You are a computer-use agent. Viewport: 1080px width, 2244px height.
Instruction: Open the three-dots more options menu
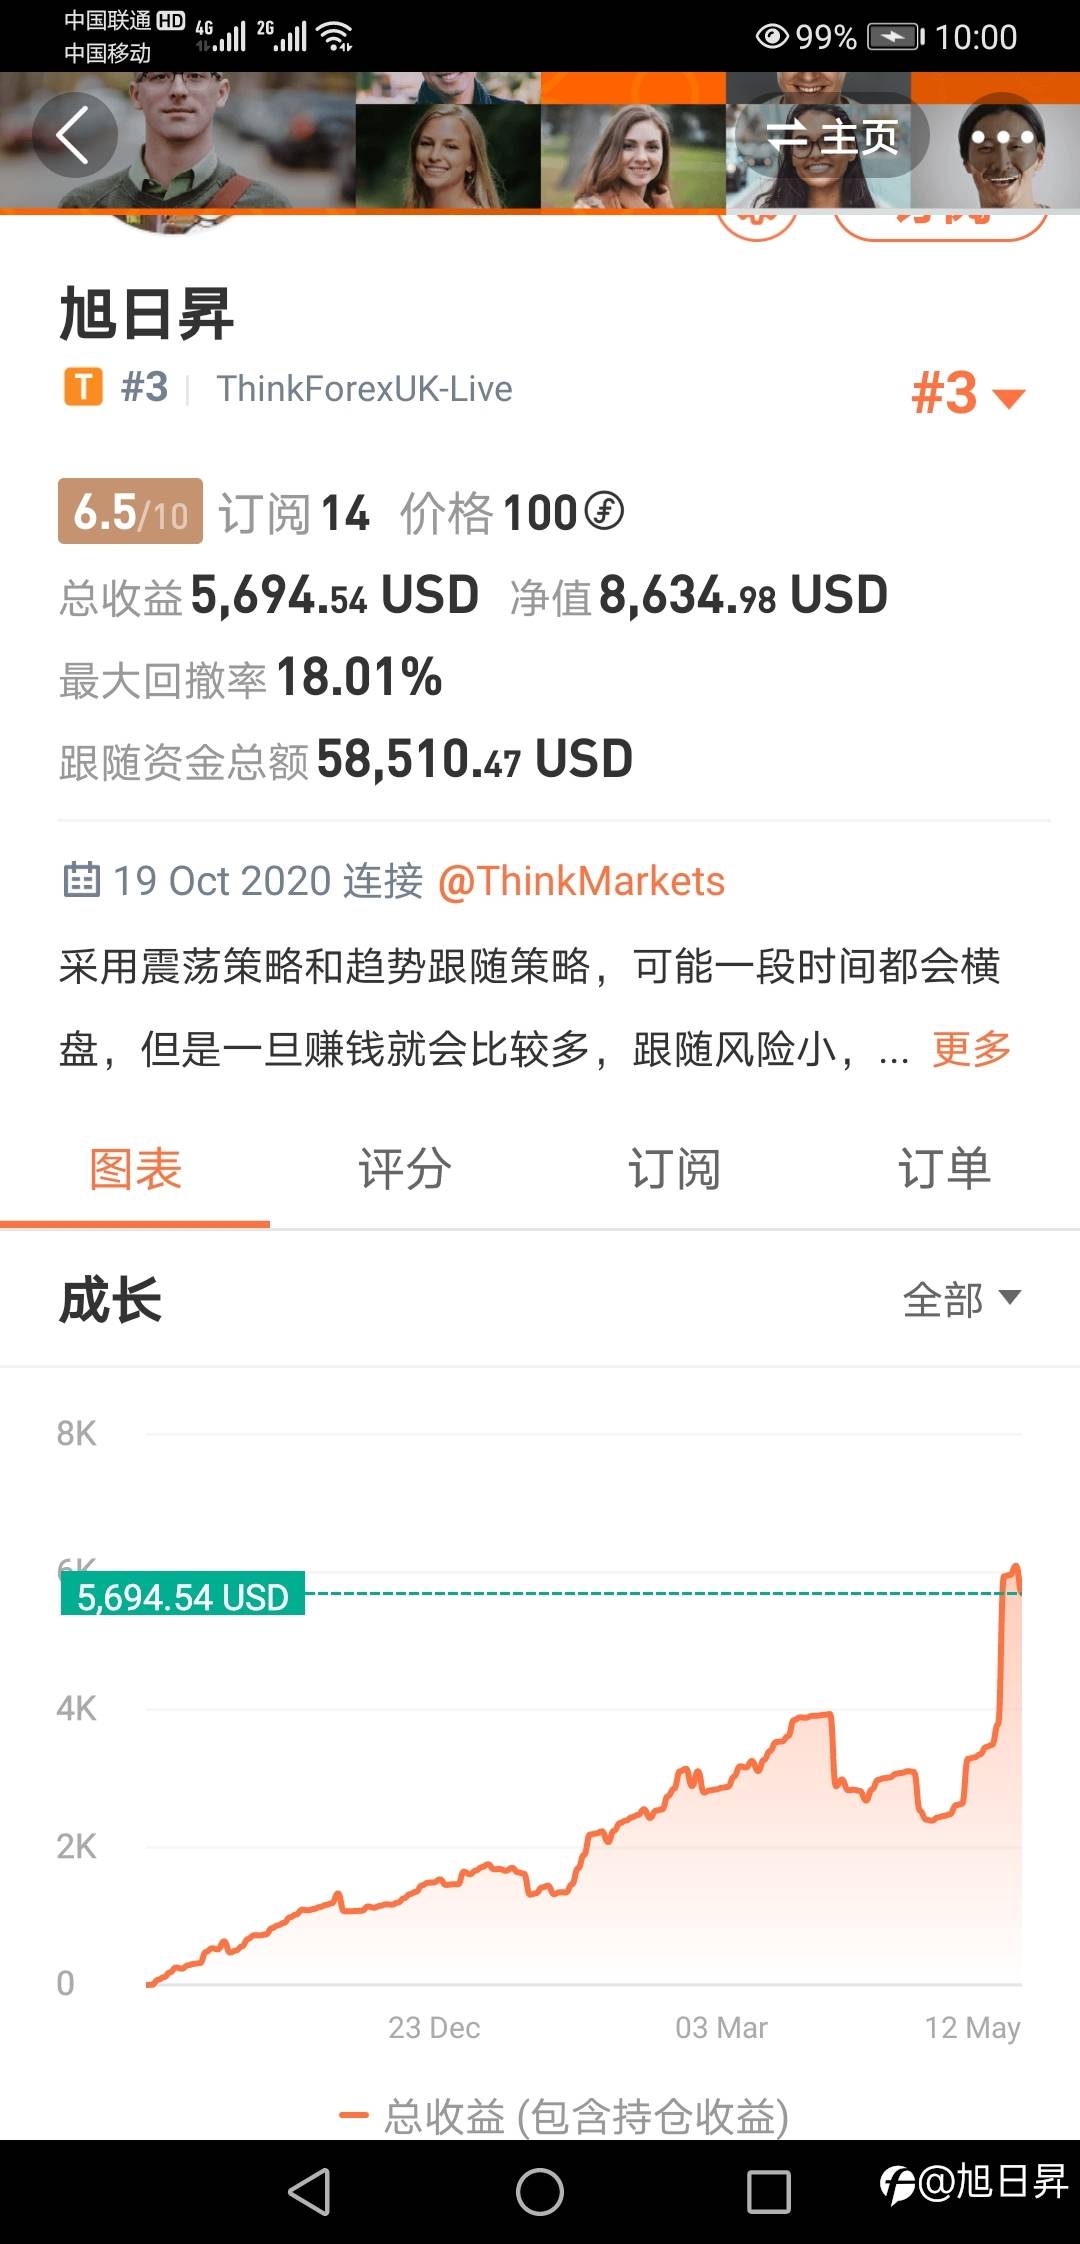pyautogui.click(x=1001, y=136)
